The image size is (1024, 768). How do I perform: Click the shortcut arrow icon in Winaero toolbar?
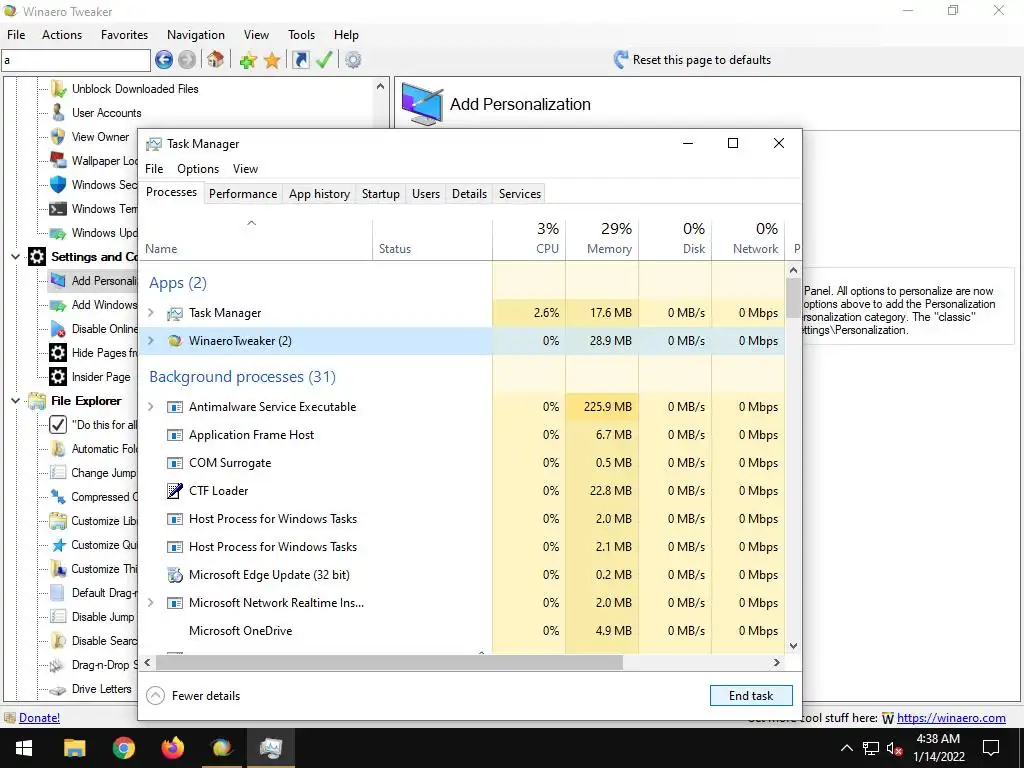click(x=300, y=60)
